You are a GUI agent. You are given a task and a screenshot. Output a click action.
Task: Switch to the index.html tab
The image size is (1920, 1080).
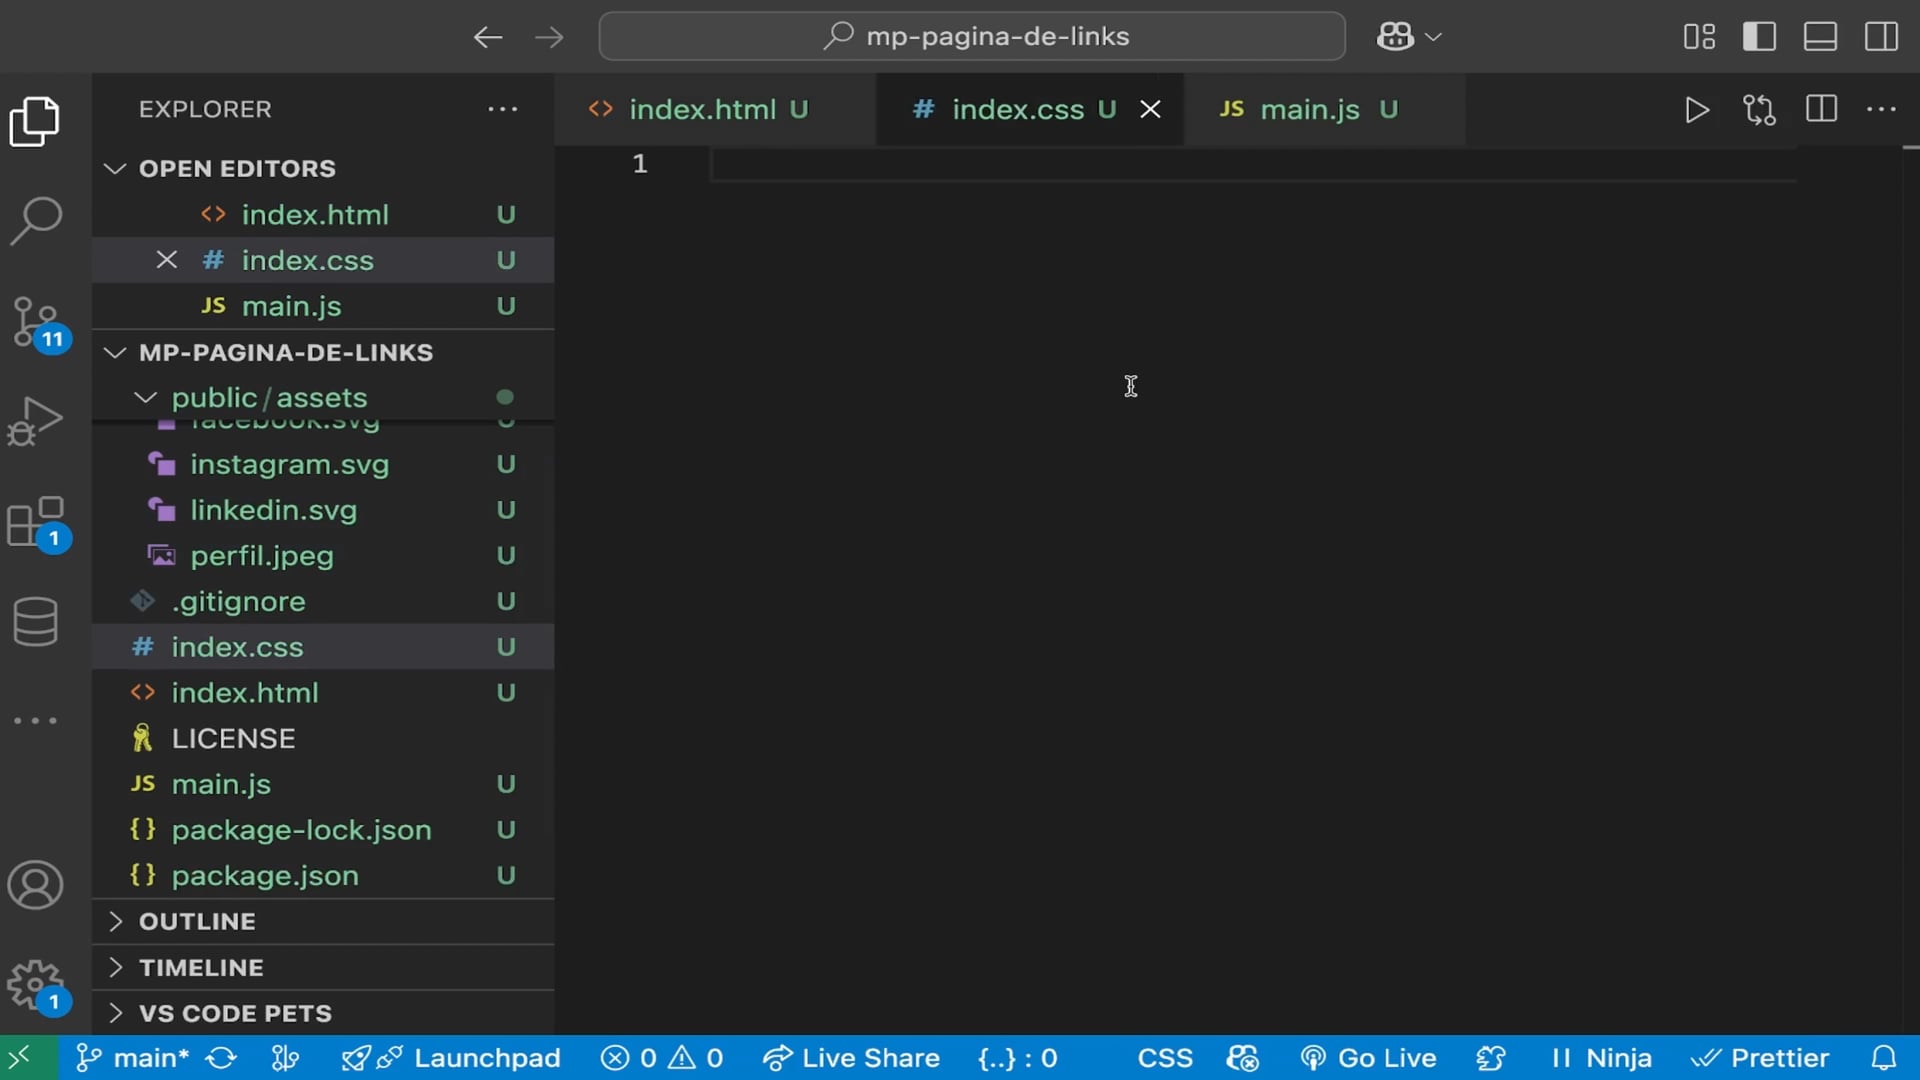click(x=702, y=110)
